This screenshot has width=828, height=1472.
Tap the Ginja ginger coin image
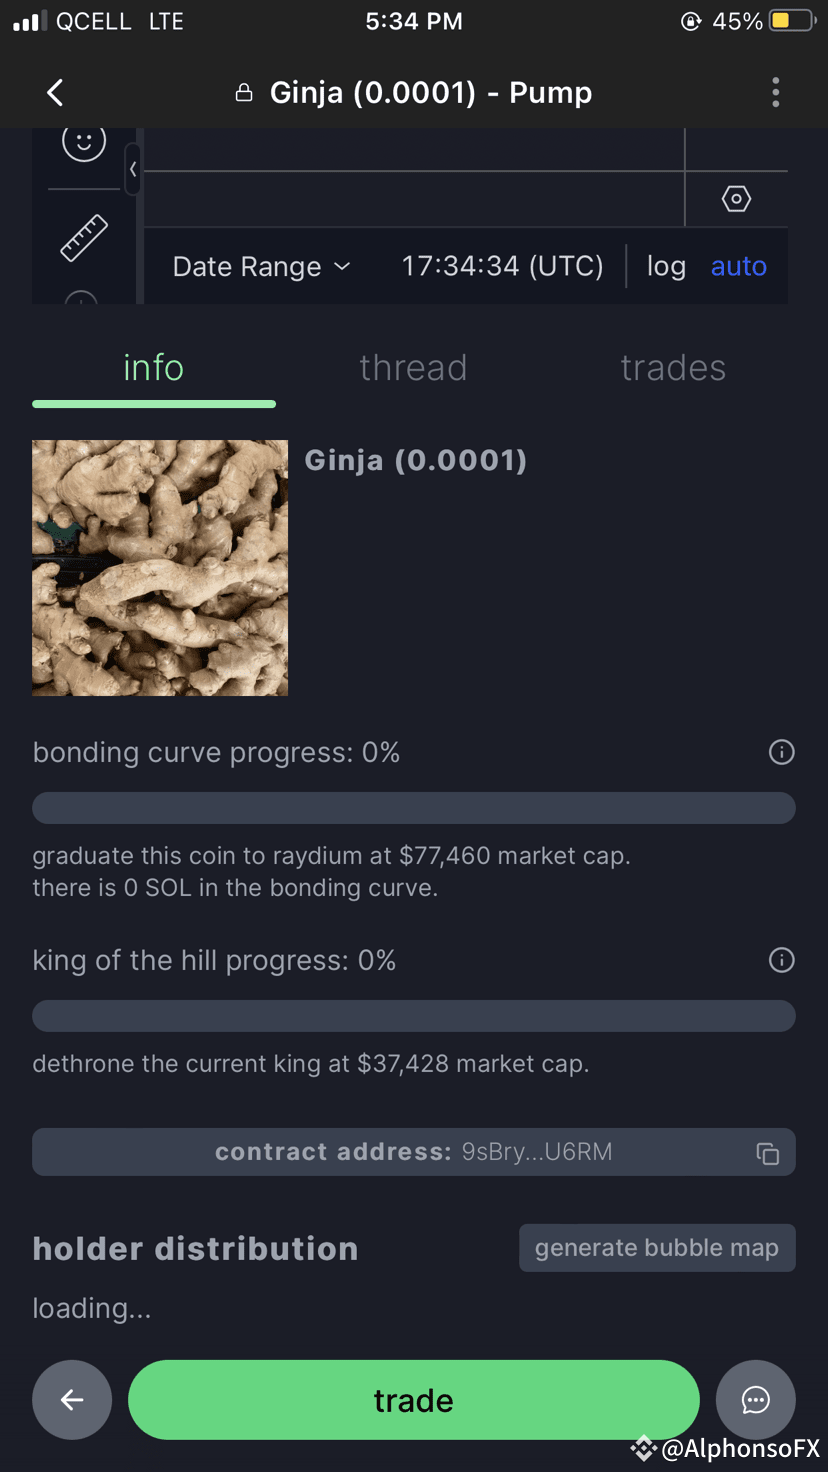coord(160,568)
